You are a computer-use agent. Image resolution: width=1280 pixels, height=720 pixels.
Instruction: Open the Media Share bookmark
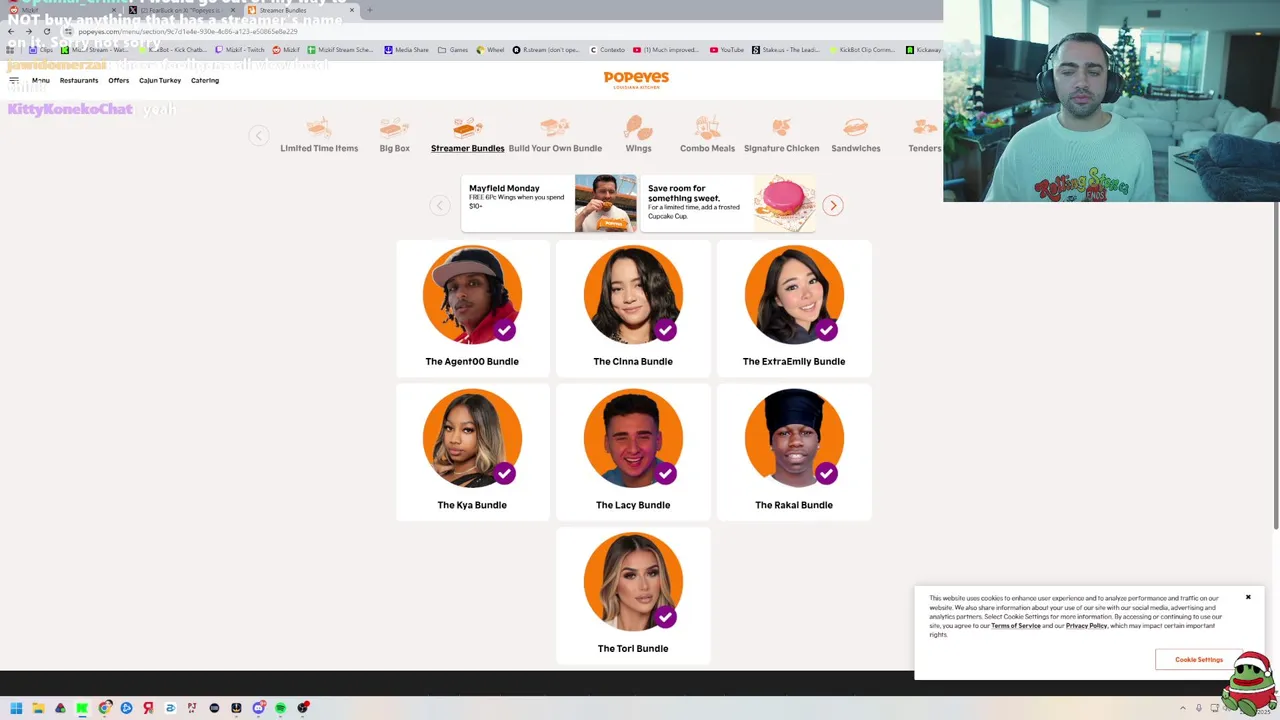tap(406, 50)
